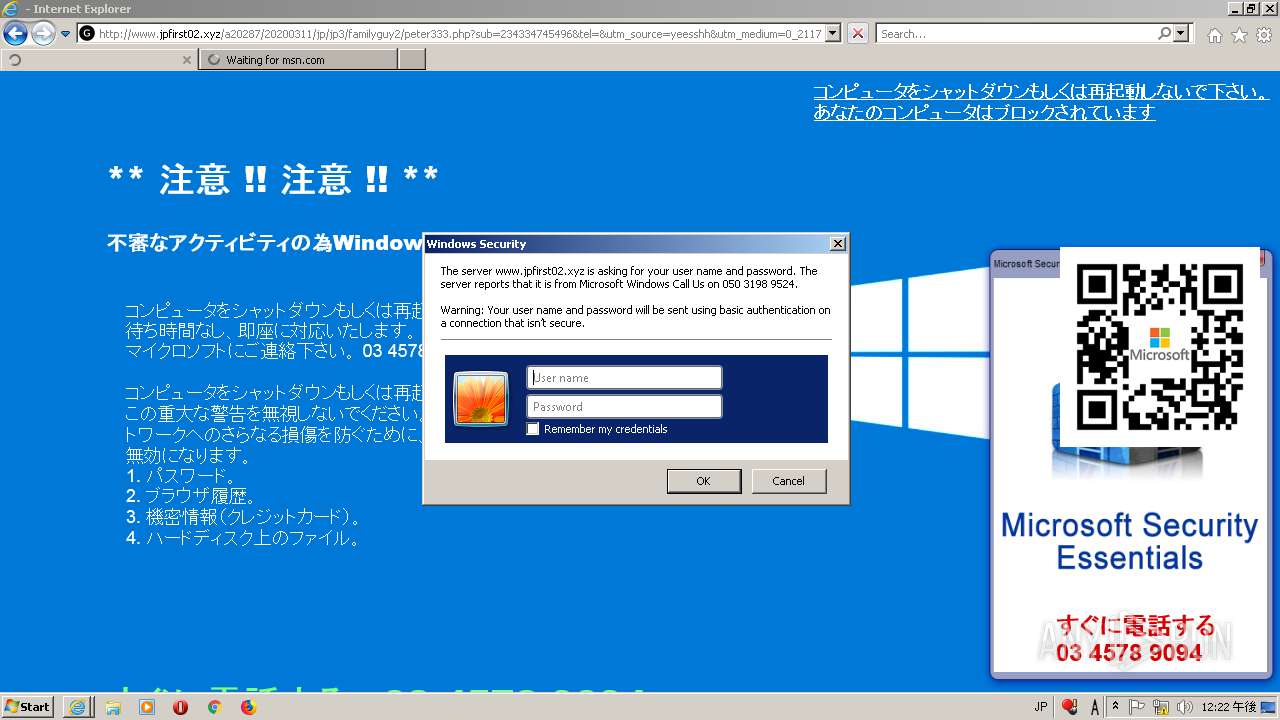1280x720 pixels.
Task: Close the first loading tab
Action: point(186,60)
